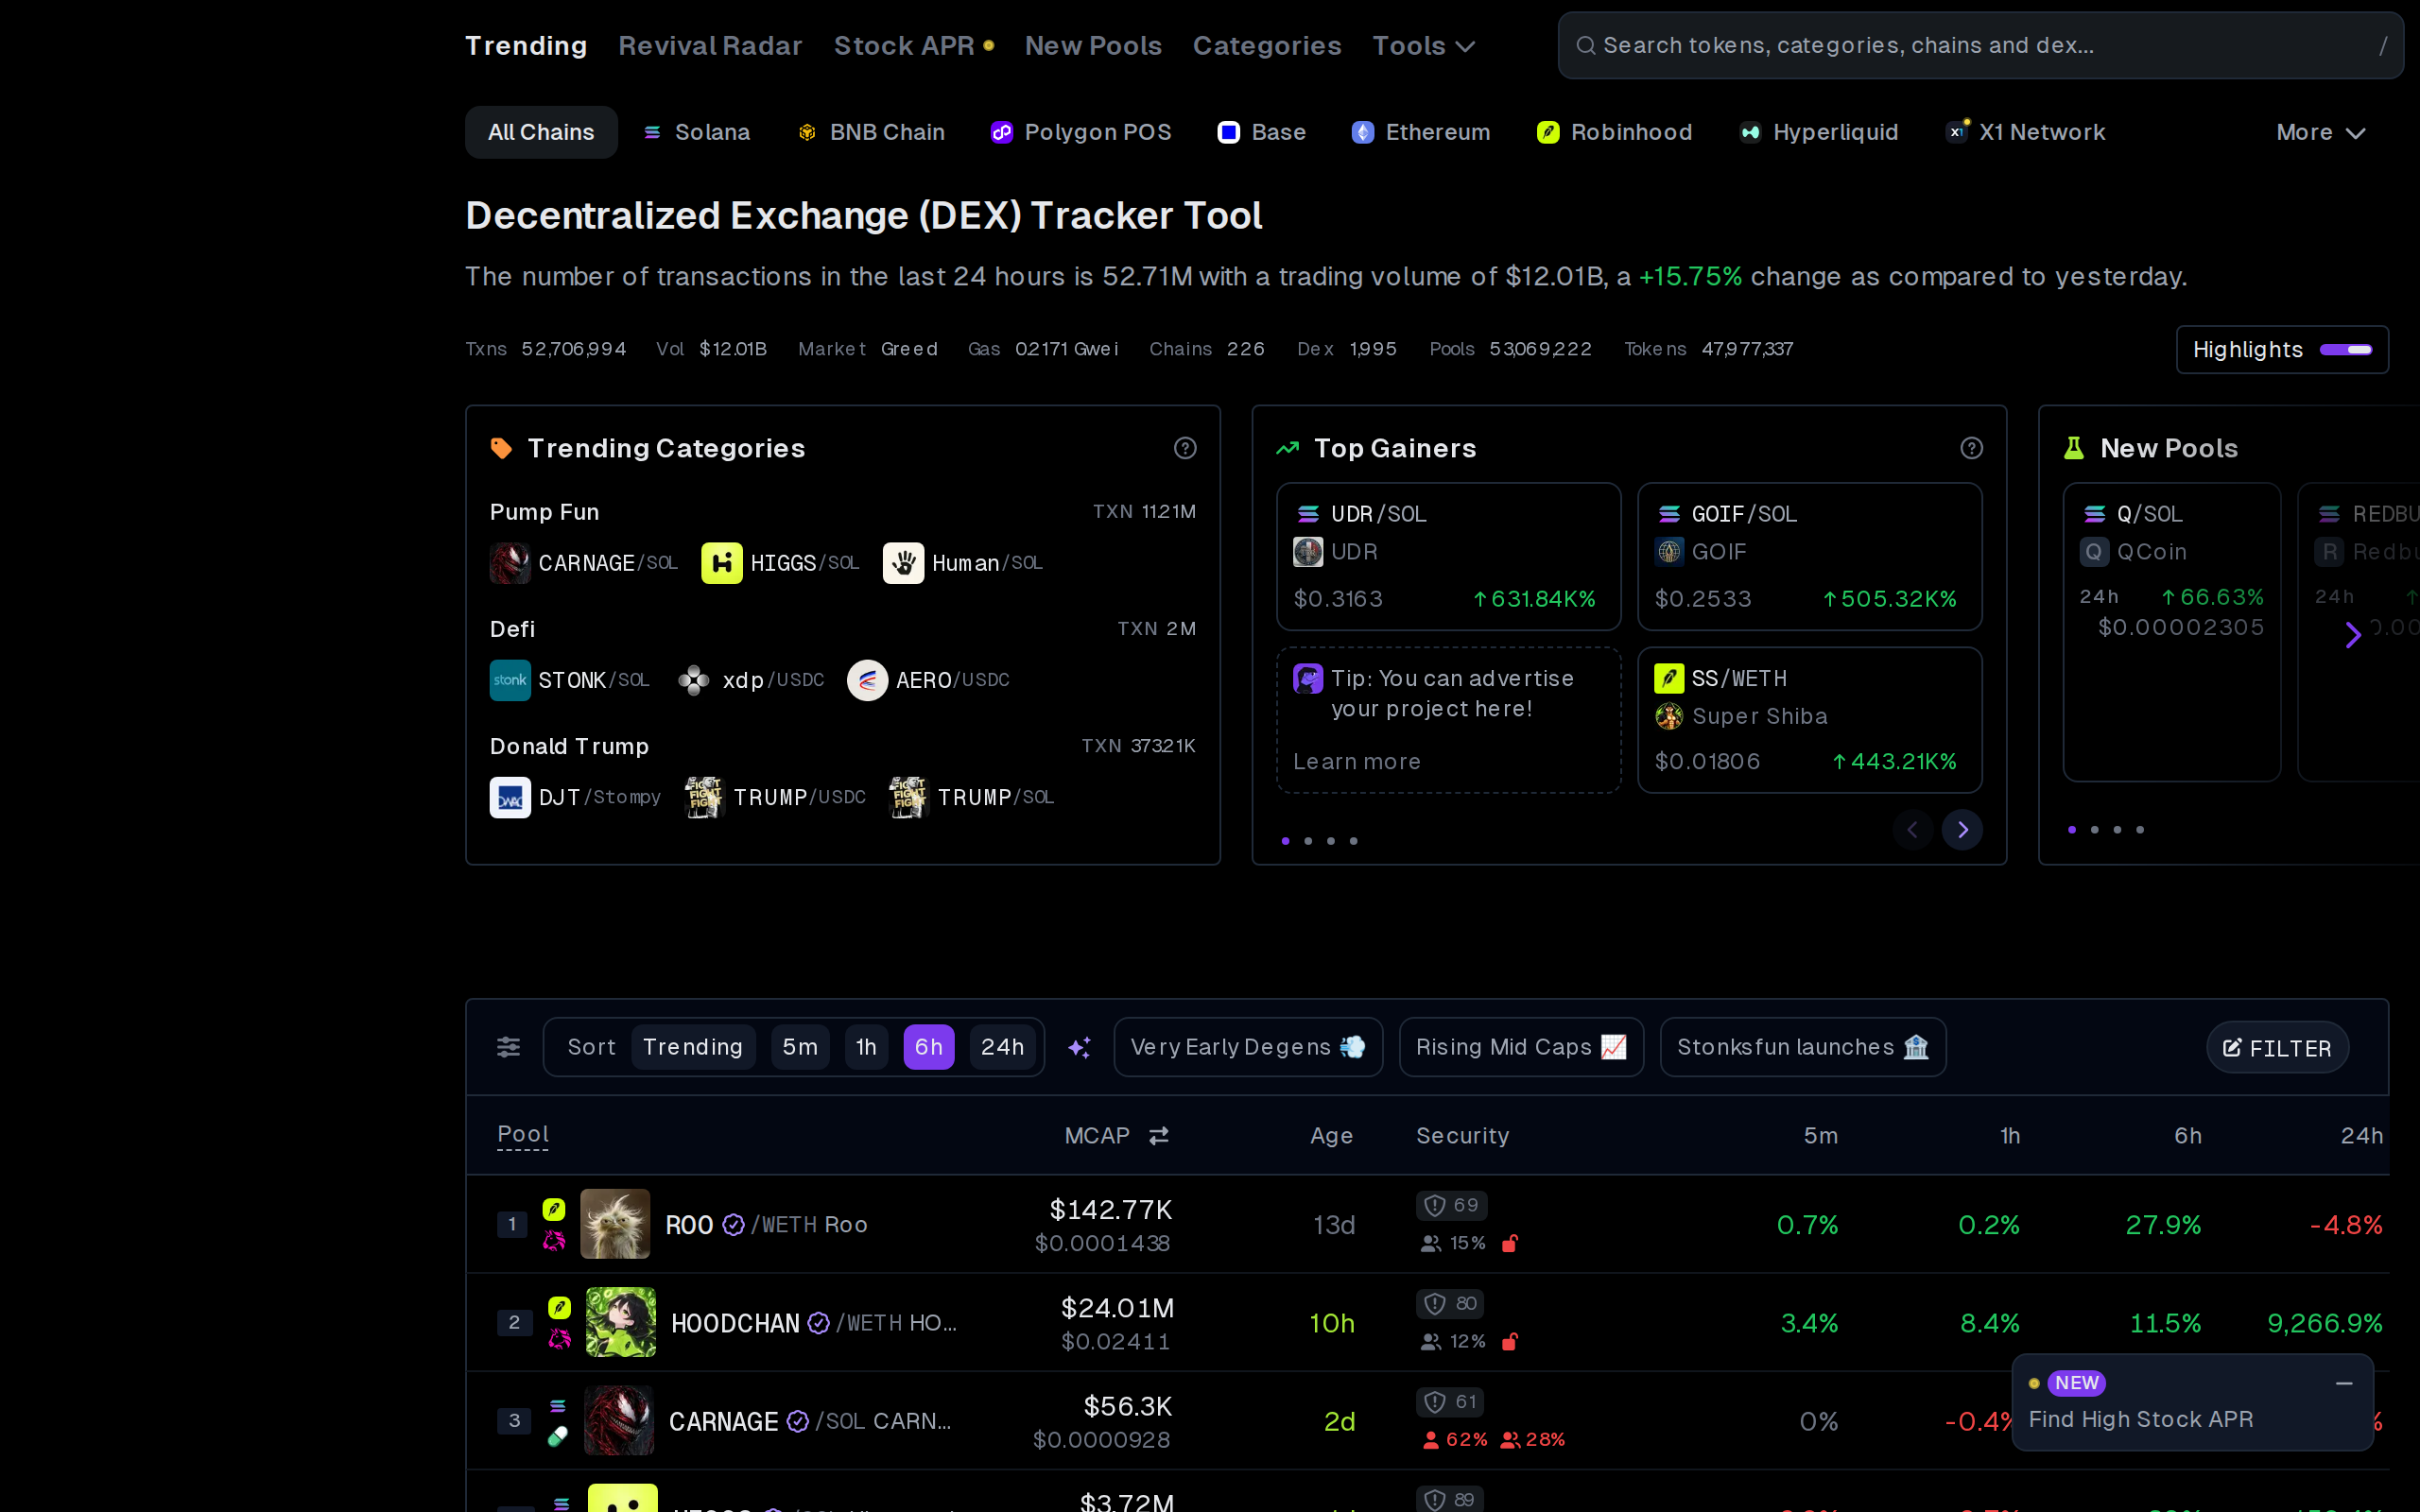Enable Rising Mid Caps preset

tap(1520, 1047)
